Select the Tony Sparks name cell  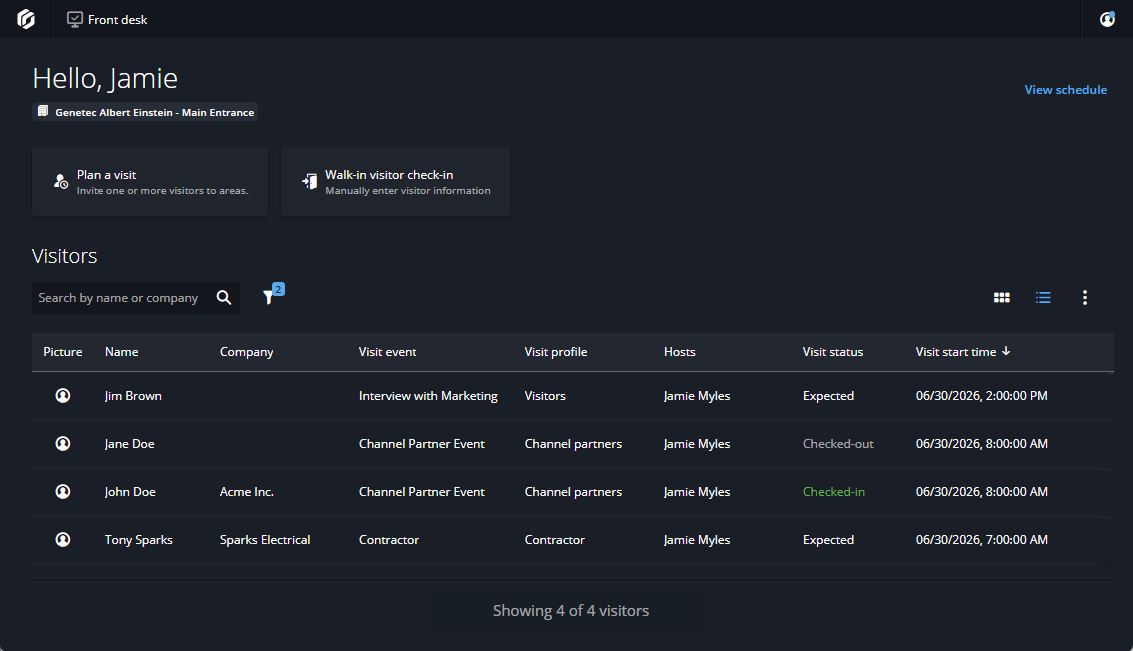tap(139, 540)
